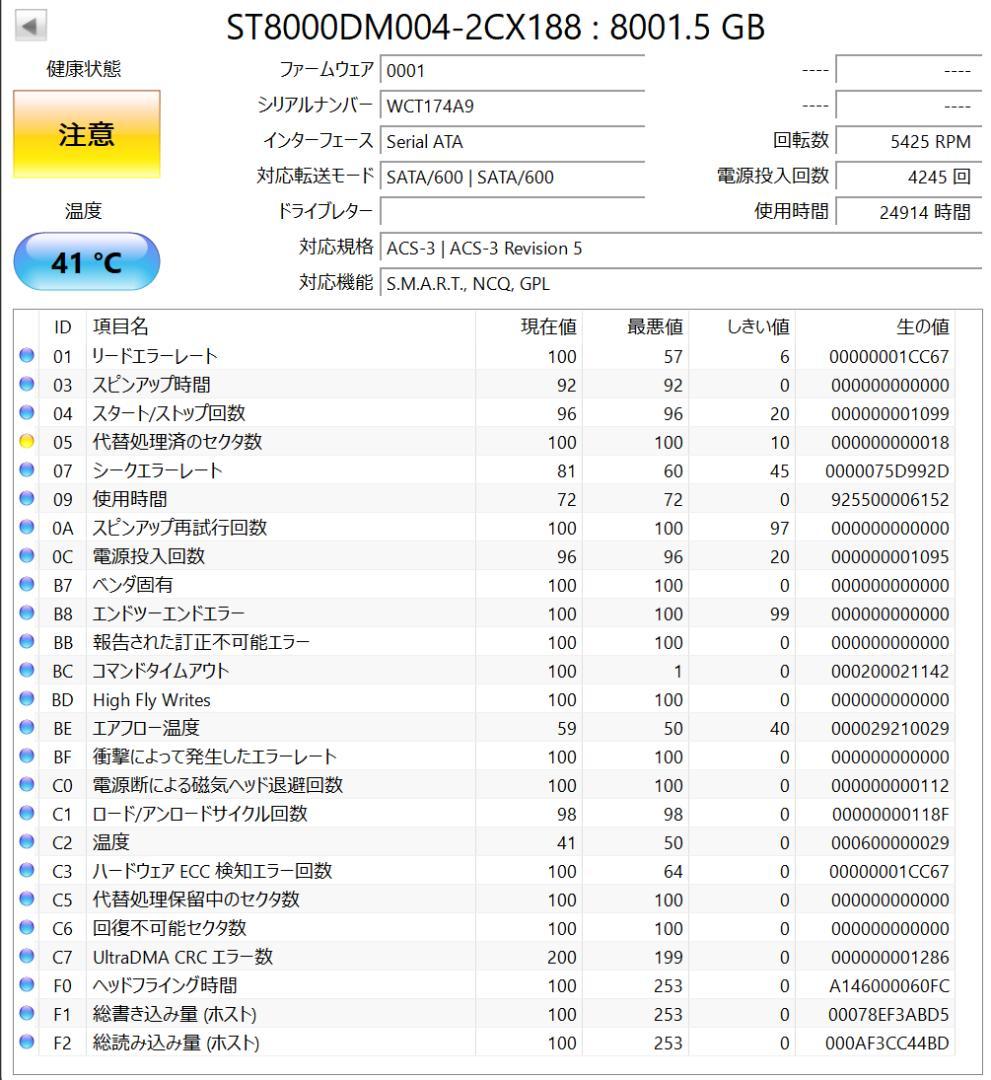
Task: Select the 対応転送モード SATA/600 field
Action: [513, 176]
